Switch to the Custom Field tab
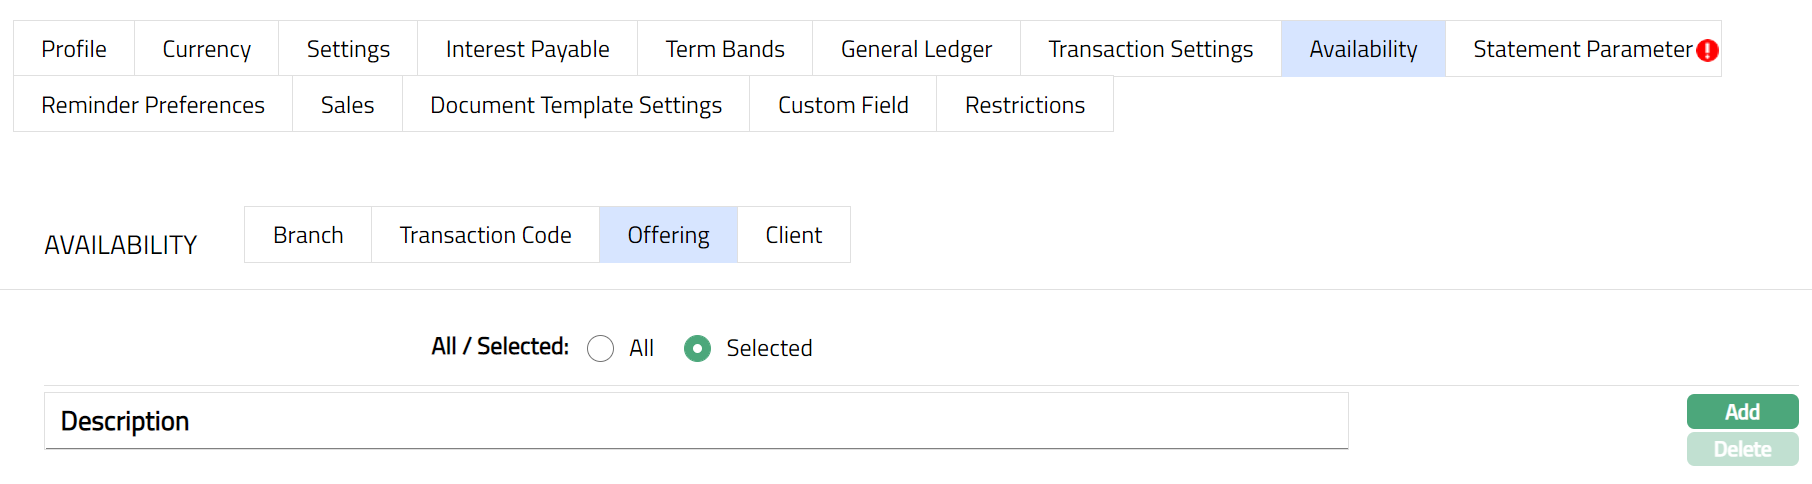Image resolution: width=1812 pixels, height=484 pixels. coord(843,105)
